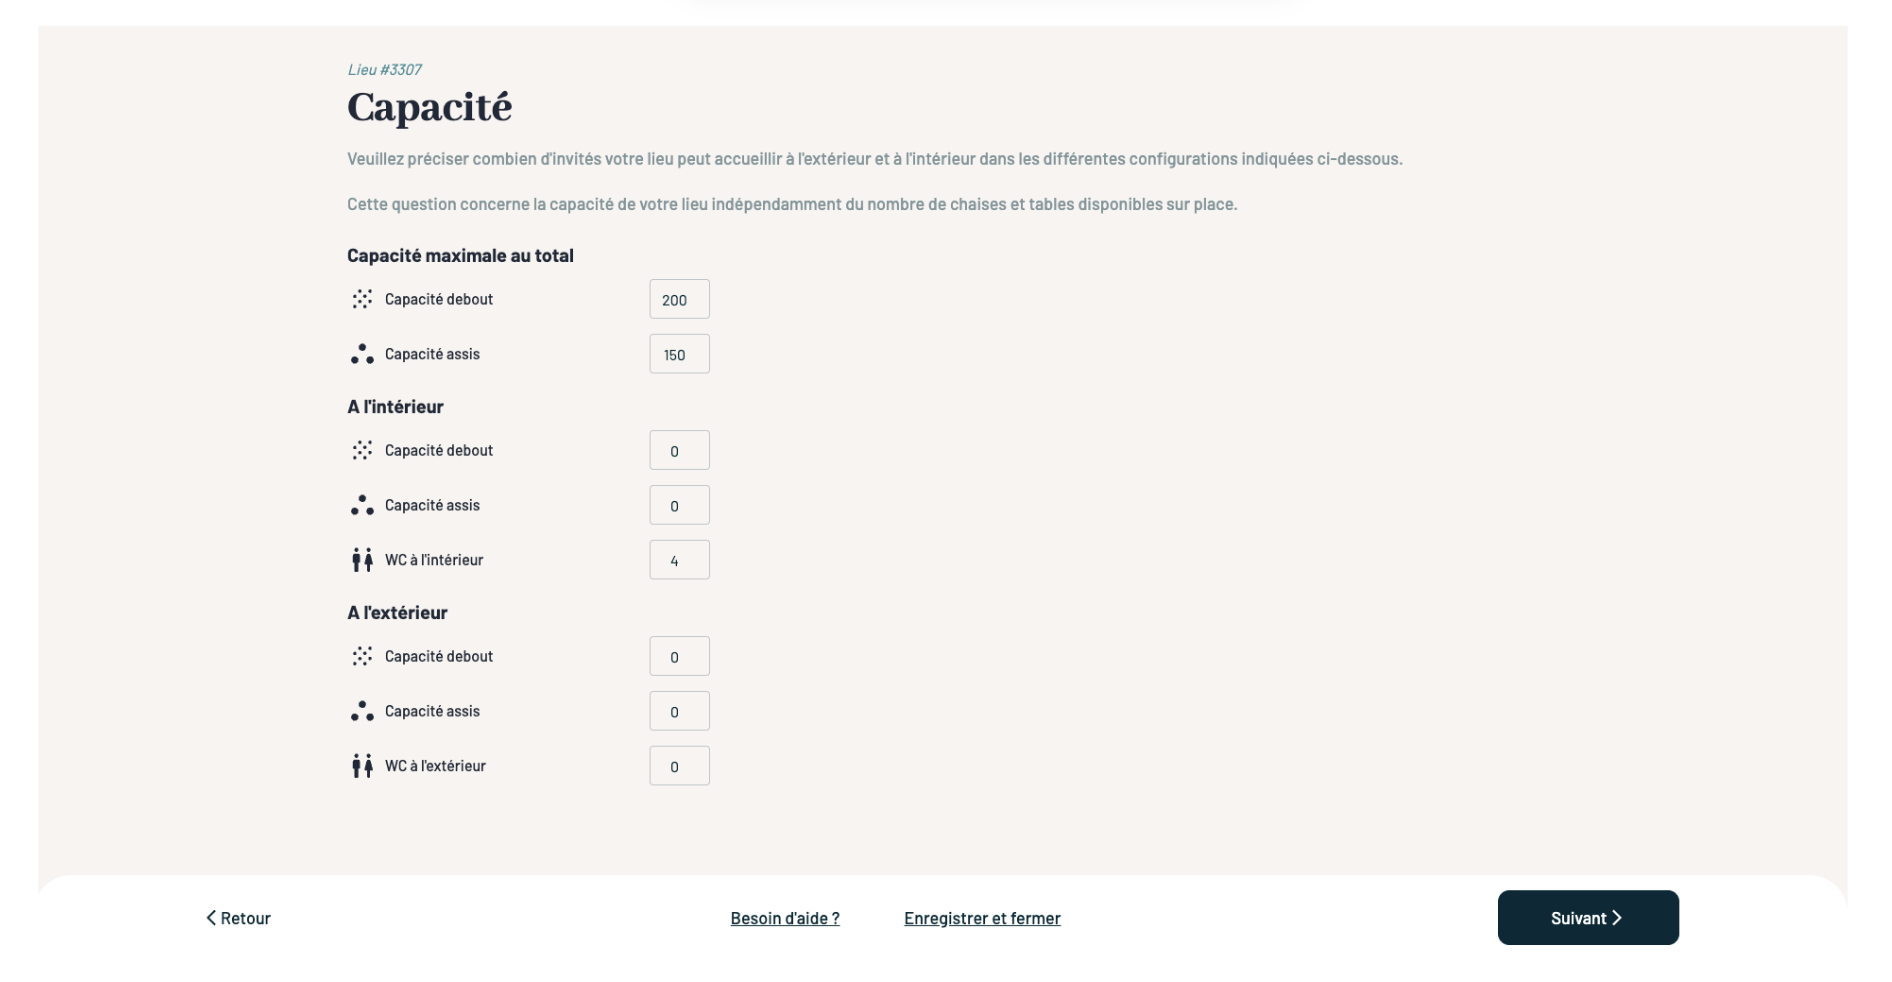Select the indoor Capacité assis input field
Image resolution: width=1892 pixels, height=982 pixels.
pyautogui.click(x=679, y=505)
